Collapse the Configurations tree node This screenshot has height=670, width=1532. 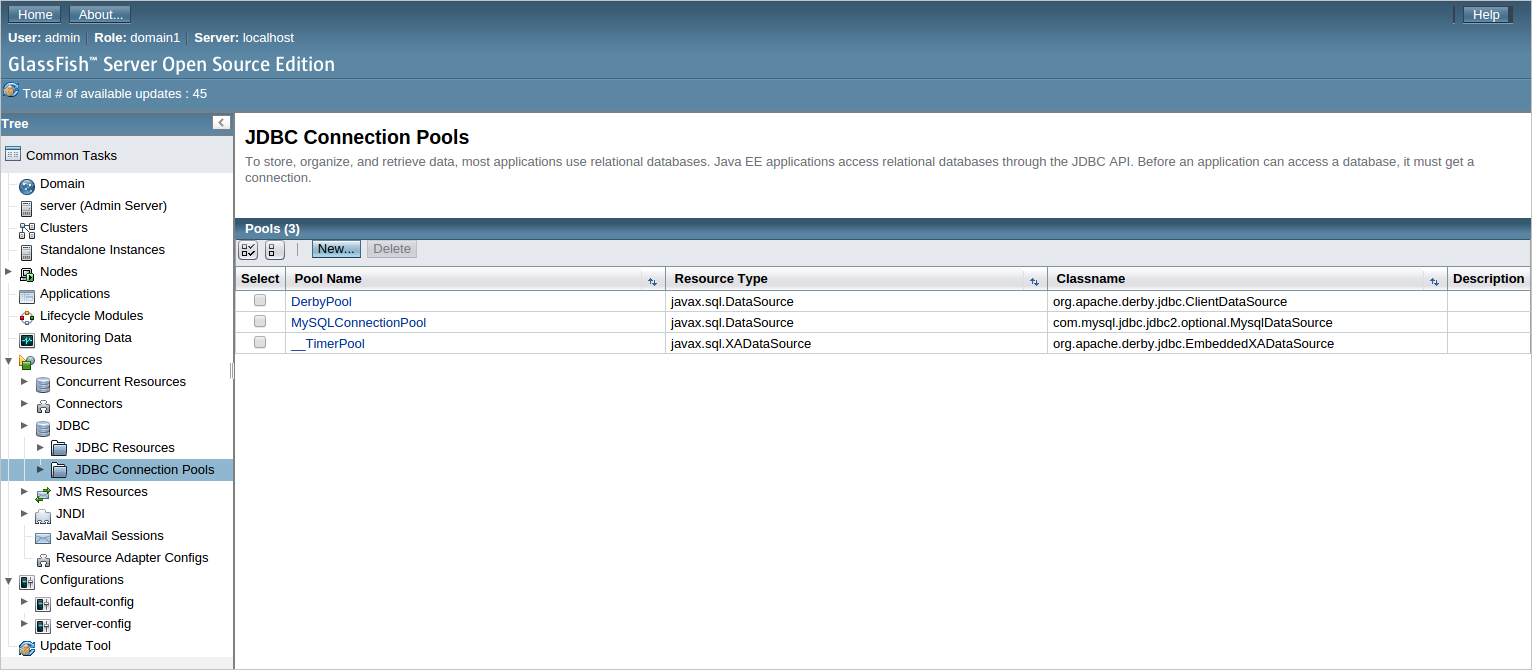click(9, 580)
